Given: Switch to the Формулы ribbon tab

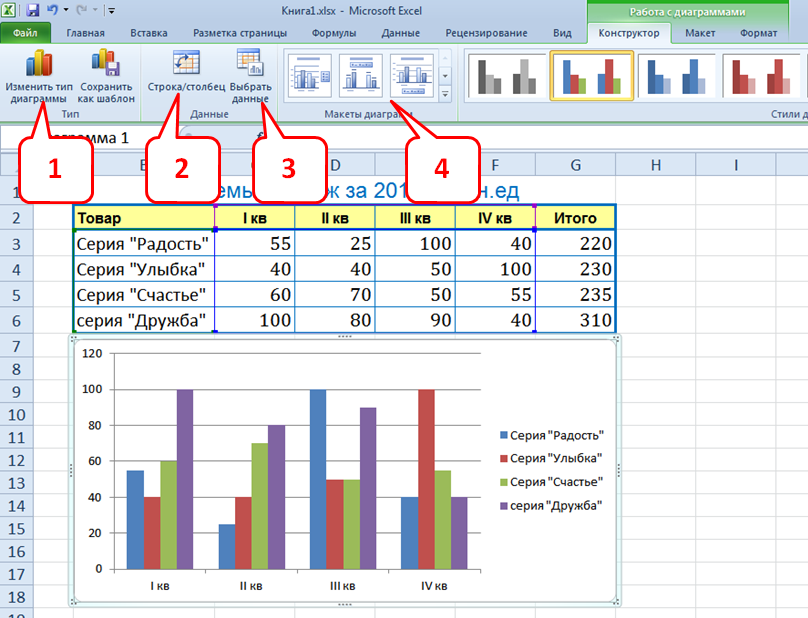Looking at the screenshot, I should (x=334, y=33).
